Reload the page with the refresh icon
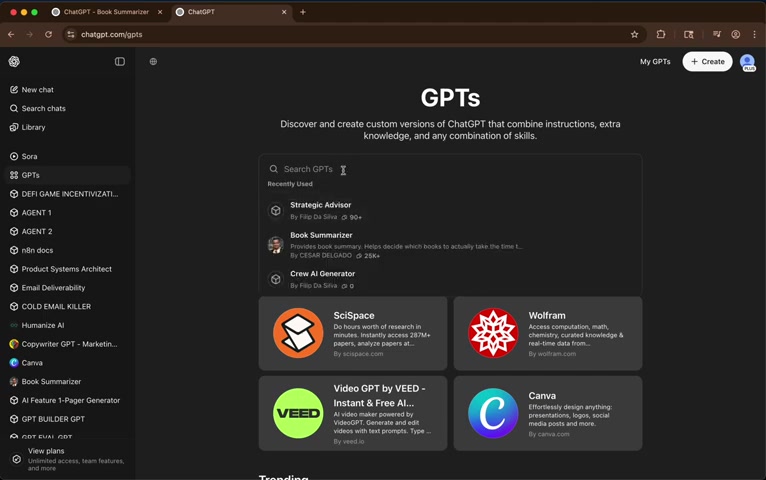This screenshot has width=766, height=480. (48, 34)
